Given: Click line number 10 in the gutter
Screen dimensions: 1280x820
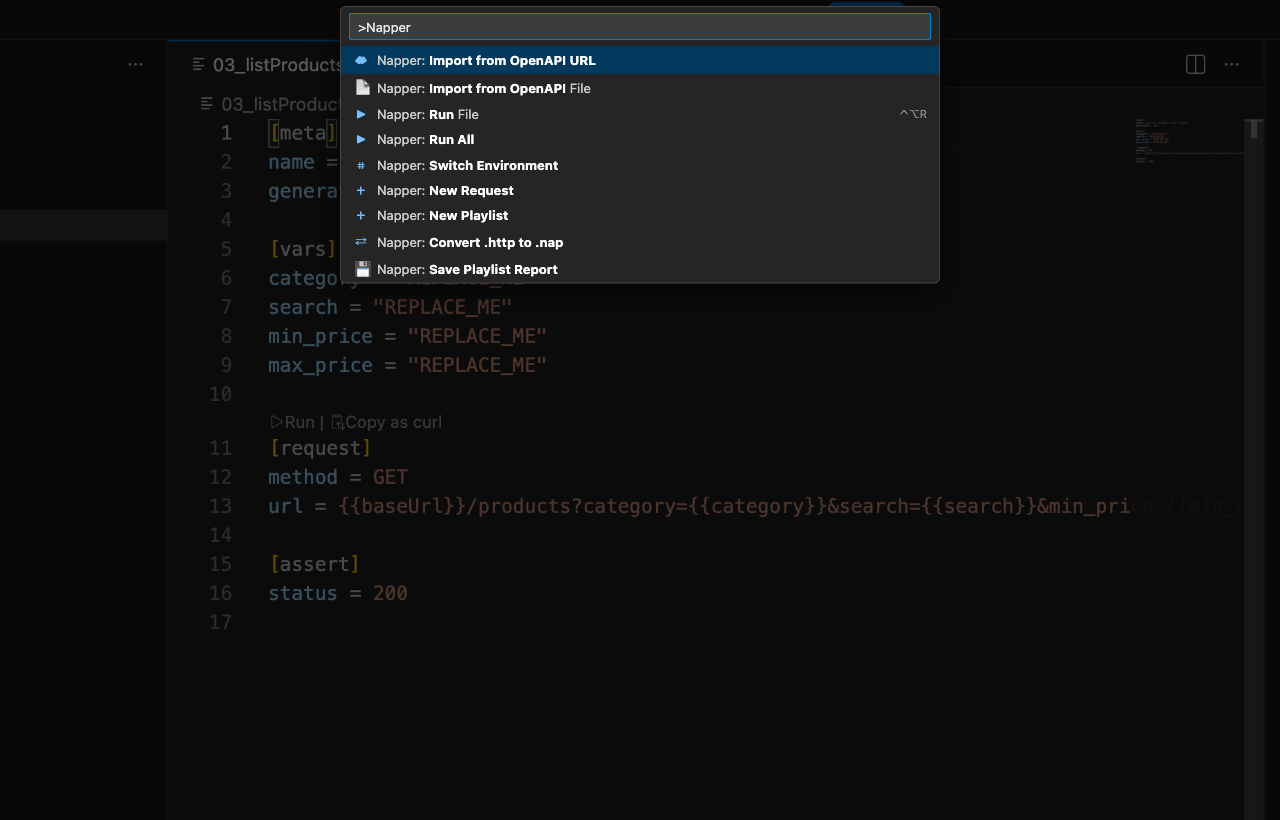Looking at the screenshot, I should pyautogui.click(x=221, y=394).
